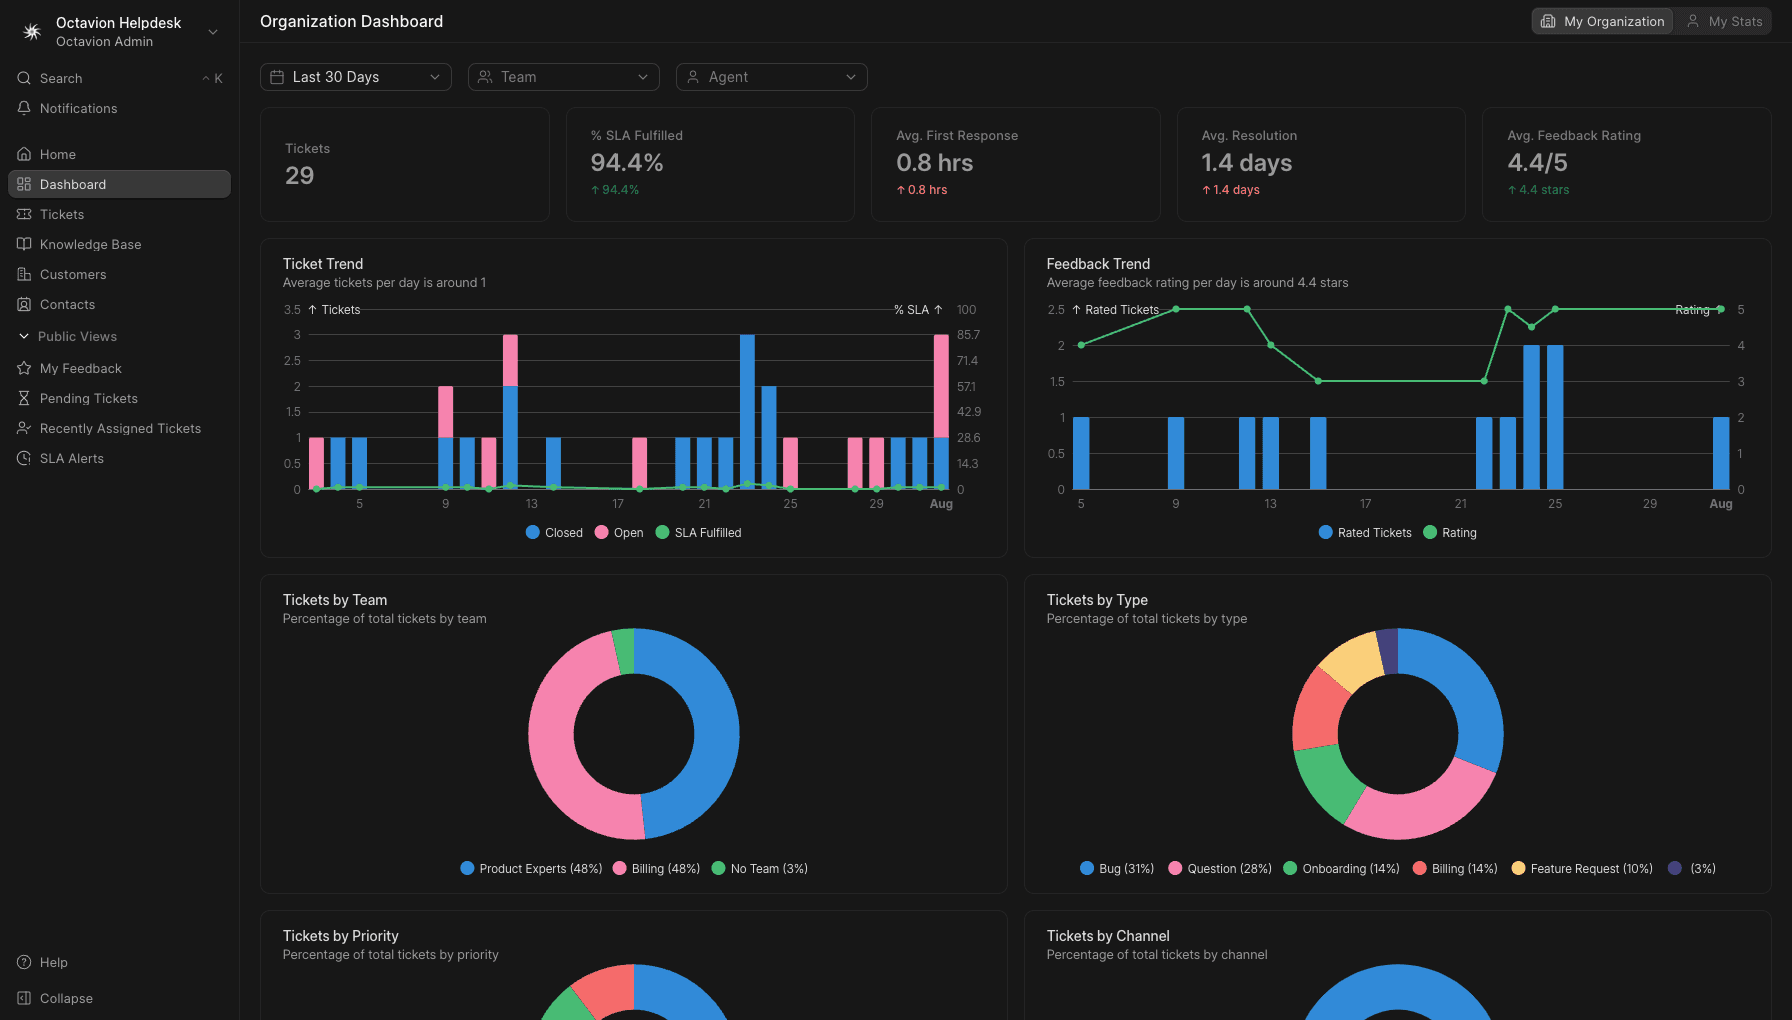Switch to My Stats view

[1724, 21]
